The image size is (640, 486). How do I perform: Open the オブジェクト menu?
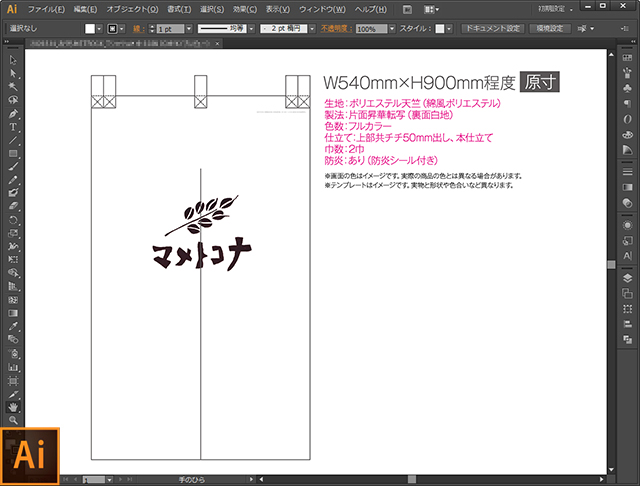tap(132, 9)
